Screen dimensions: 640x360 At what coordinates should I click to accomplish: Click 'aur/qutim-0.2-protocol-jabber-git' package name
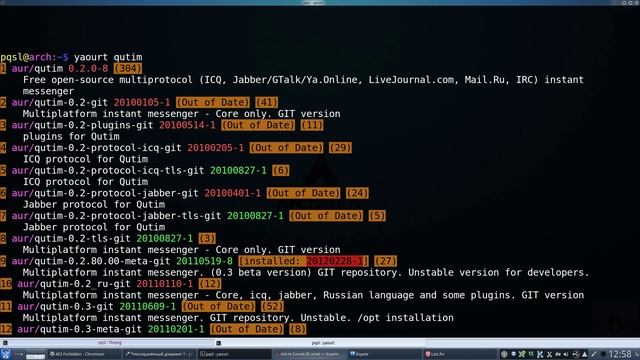coord(105,193)
